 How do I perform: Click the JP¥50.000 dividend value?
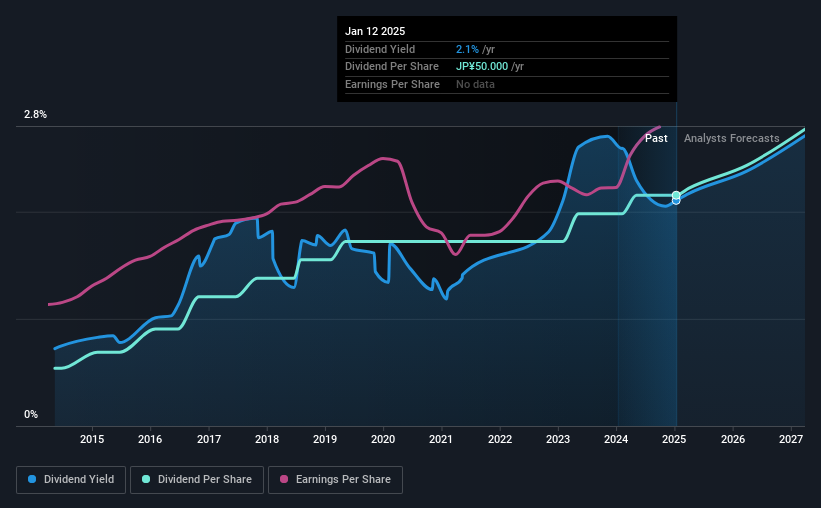point(482,67)
